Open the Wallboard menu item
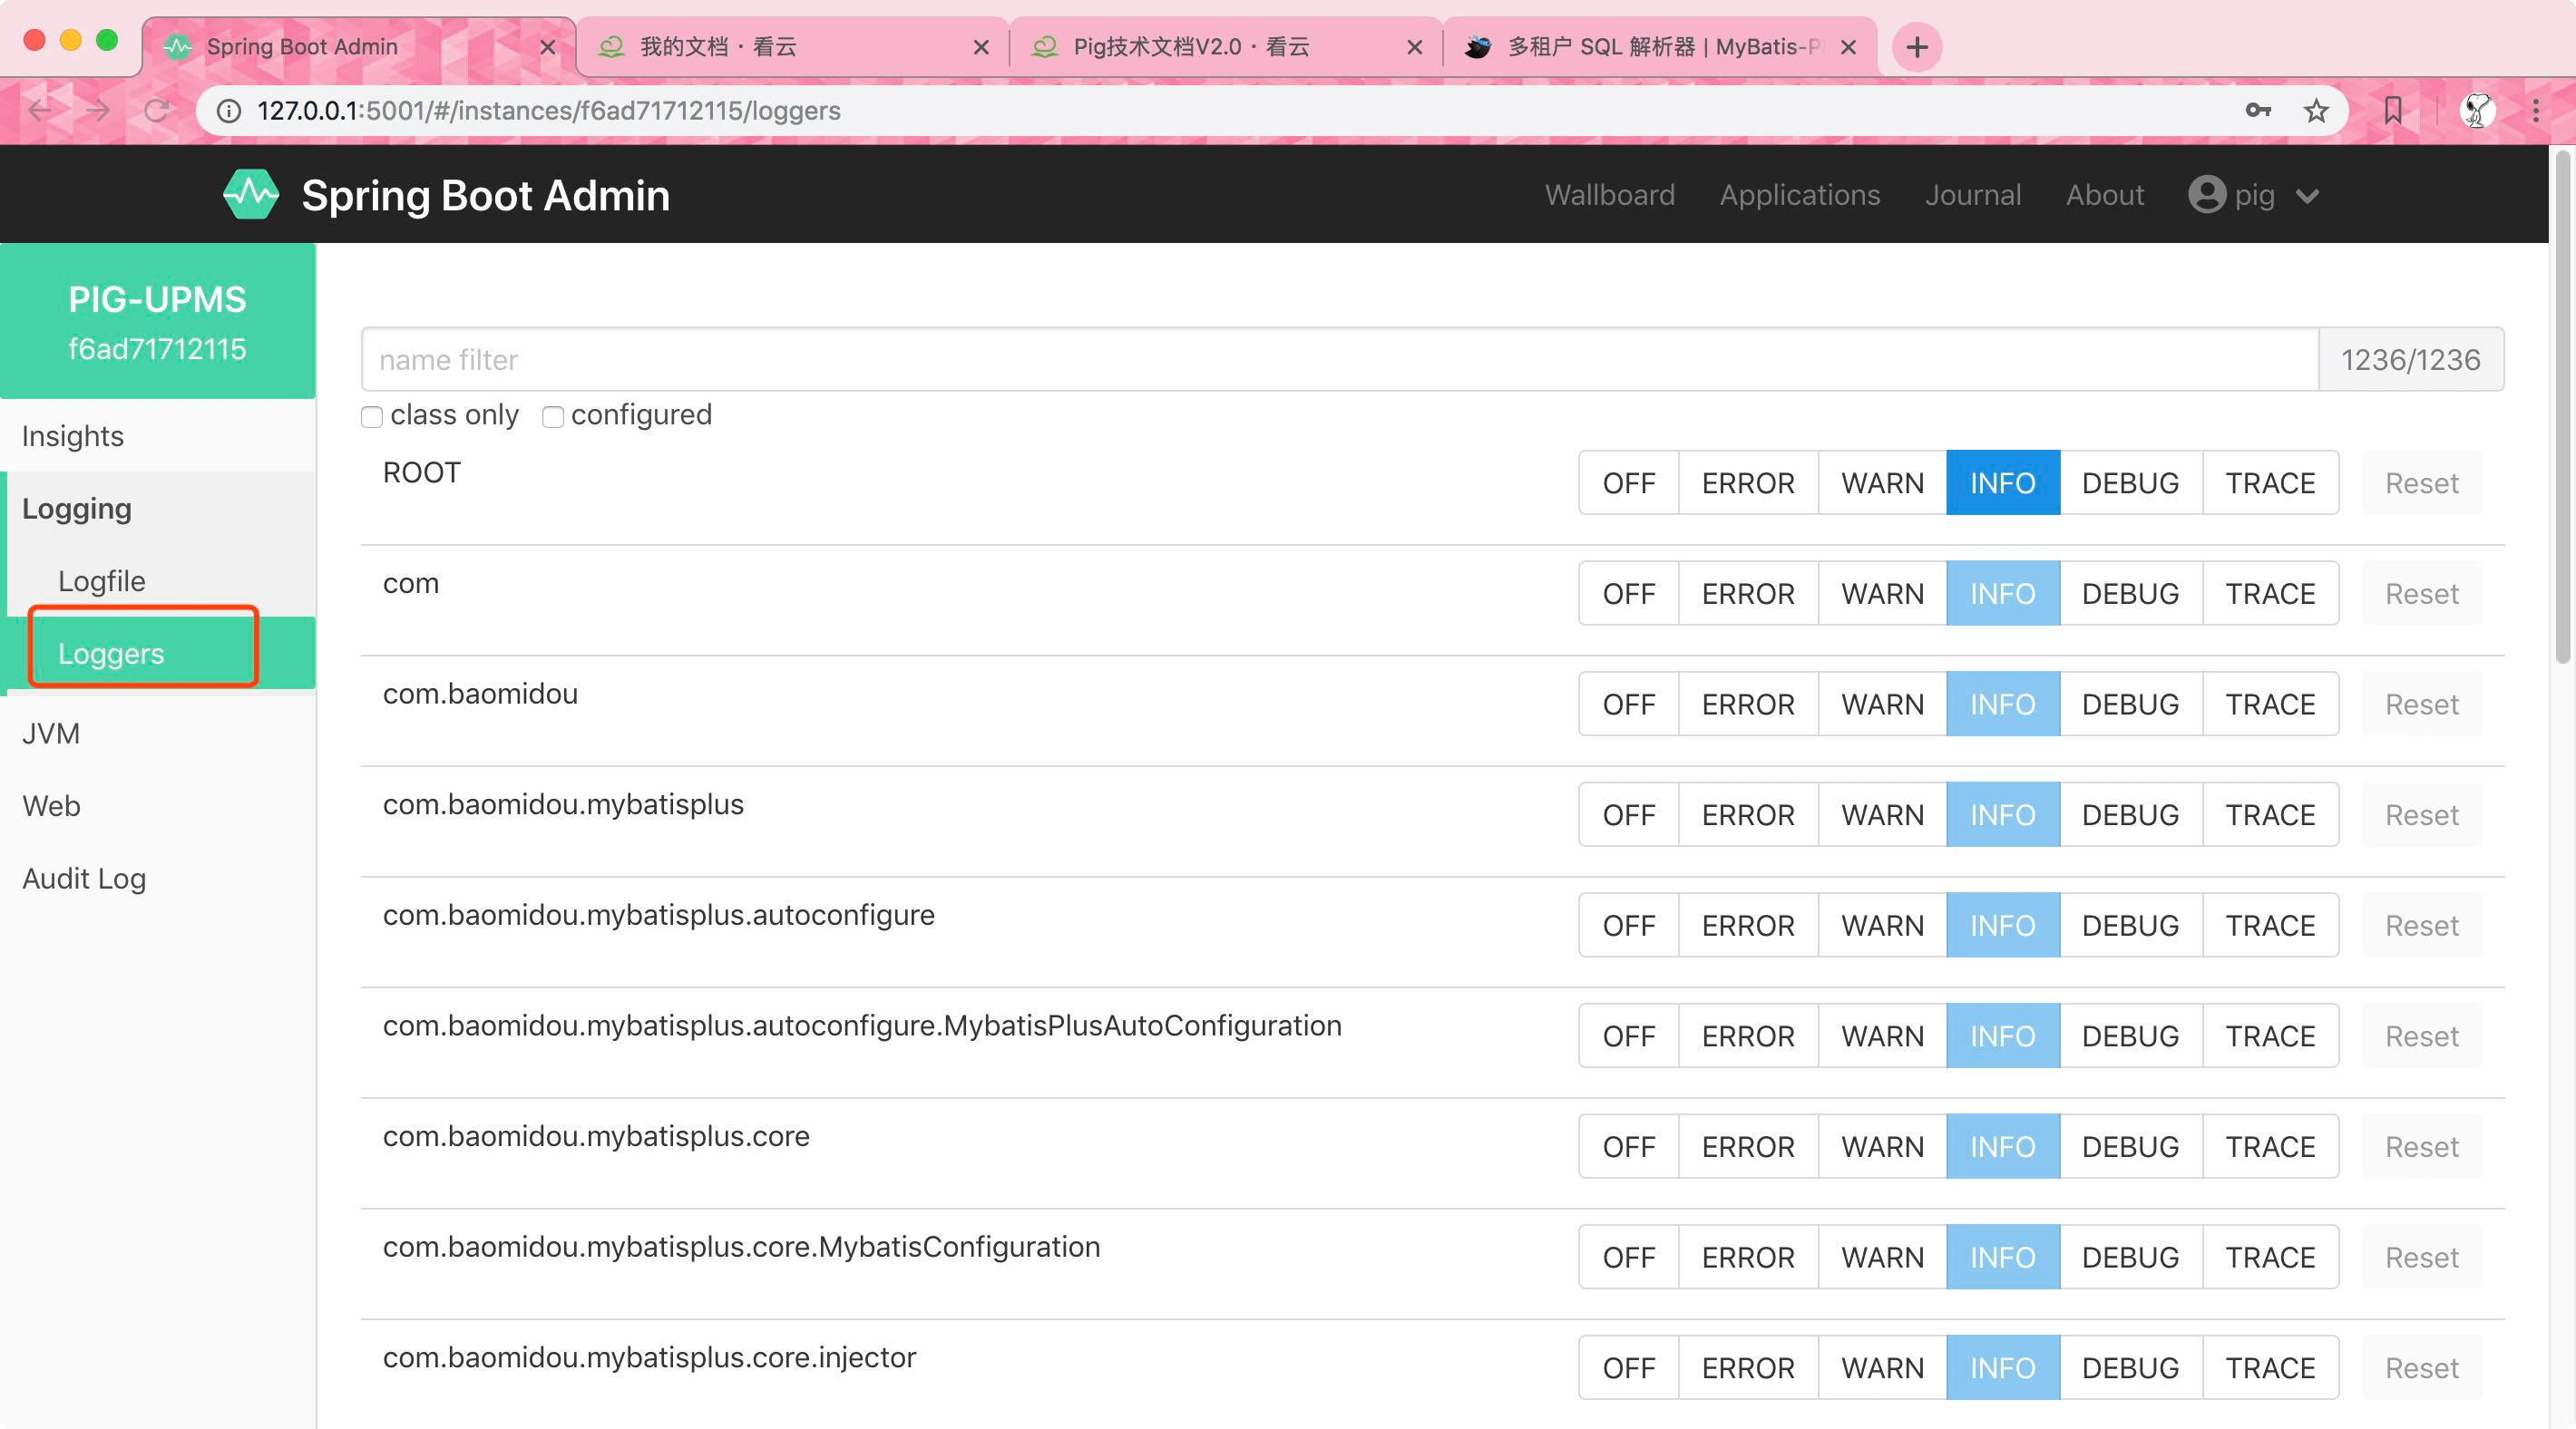This screenshot has width=2576, height=1429. click(x=1609, y=195)
